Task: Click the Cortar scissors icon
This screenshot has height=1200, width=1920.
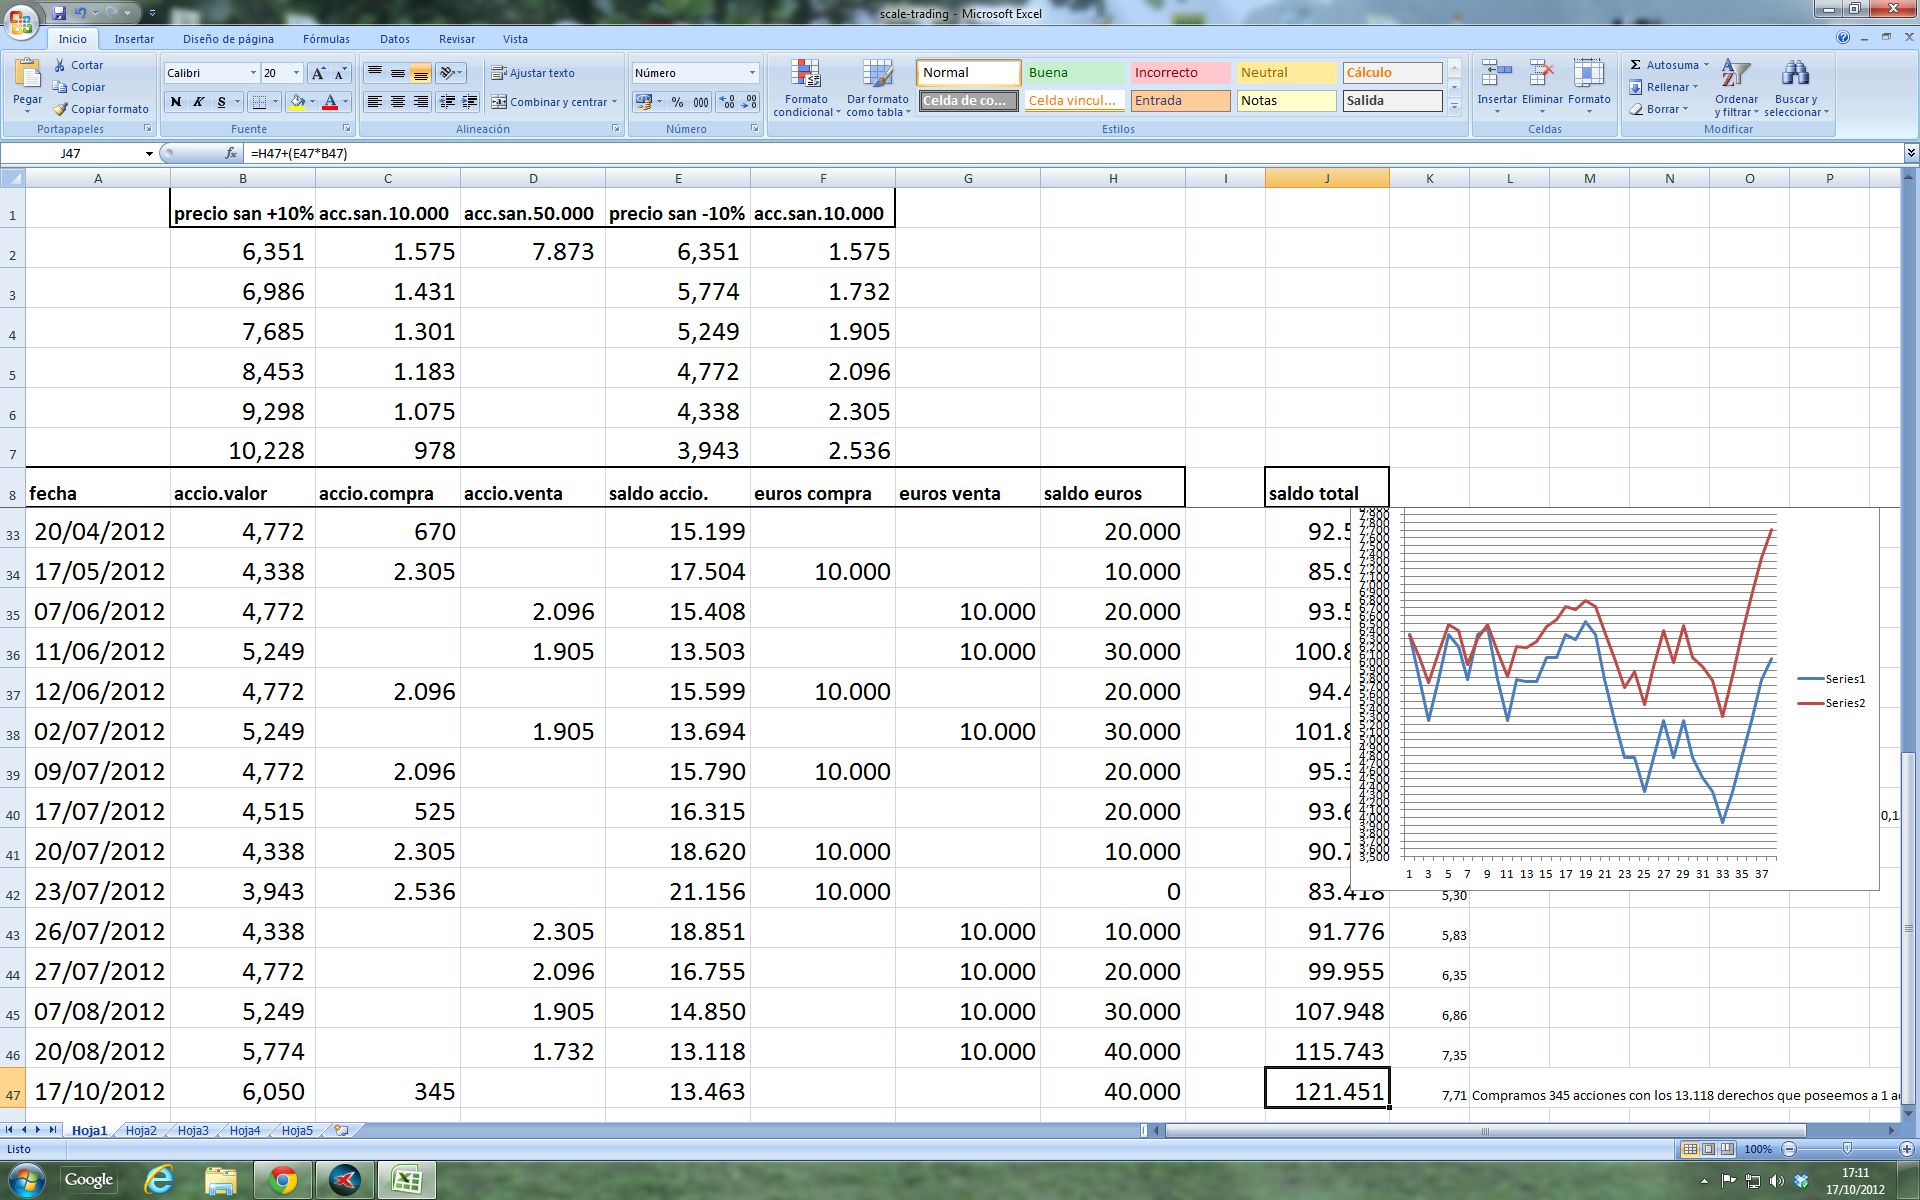Action: tap(61, 65)
